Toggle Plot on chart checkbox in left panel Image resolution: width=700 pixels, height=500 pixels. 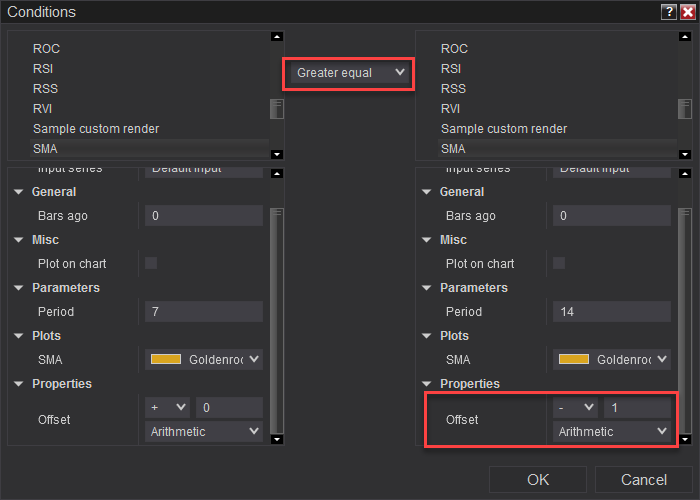click(151, 263)
